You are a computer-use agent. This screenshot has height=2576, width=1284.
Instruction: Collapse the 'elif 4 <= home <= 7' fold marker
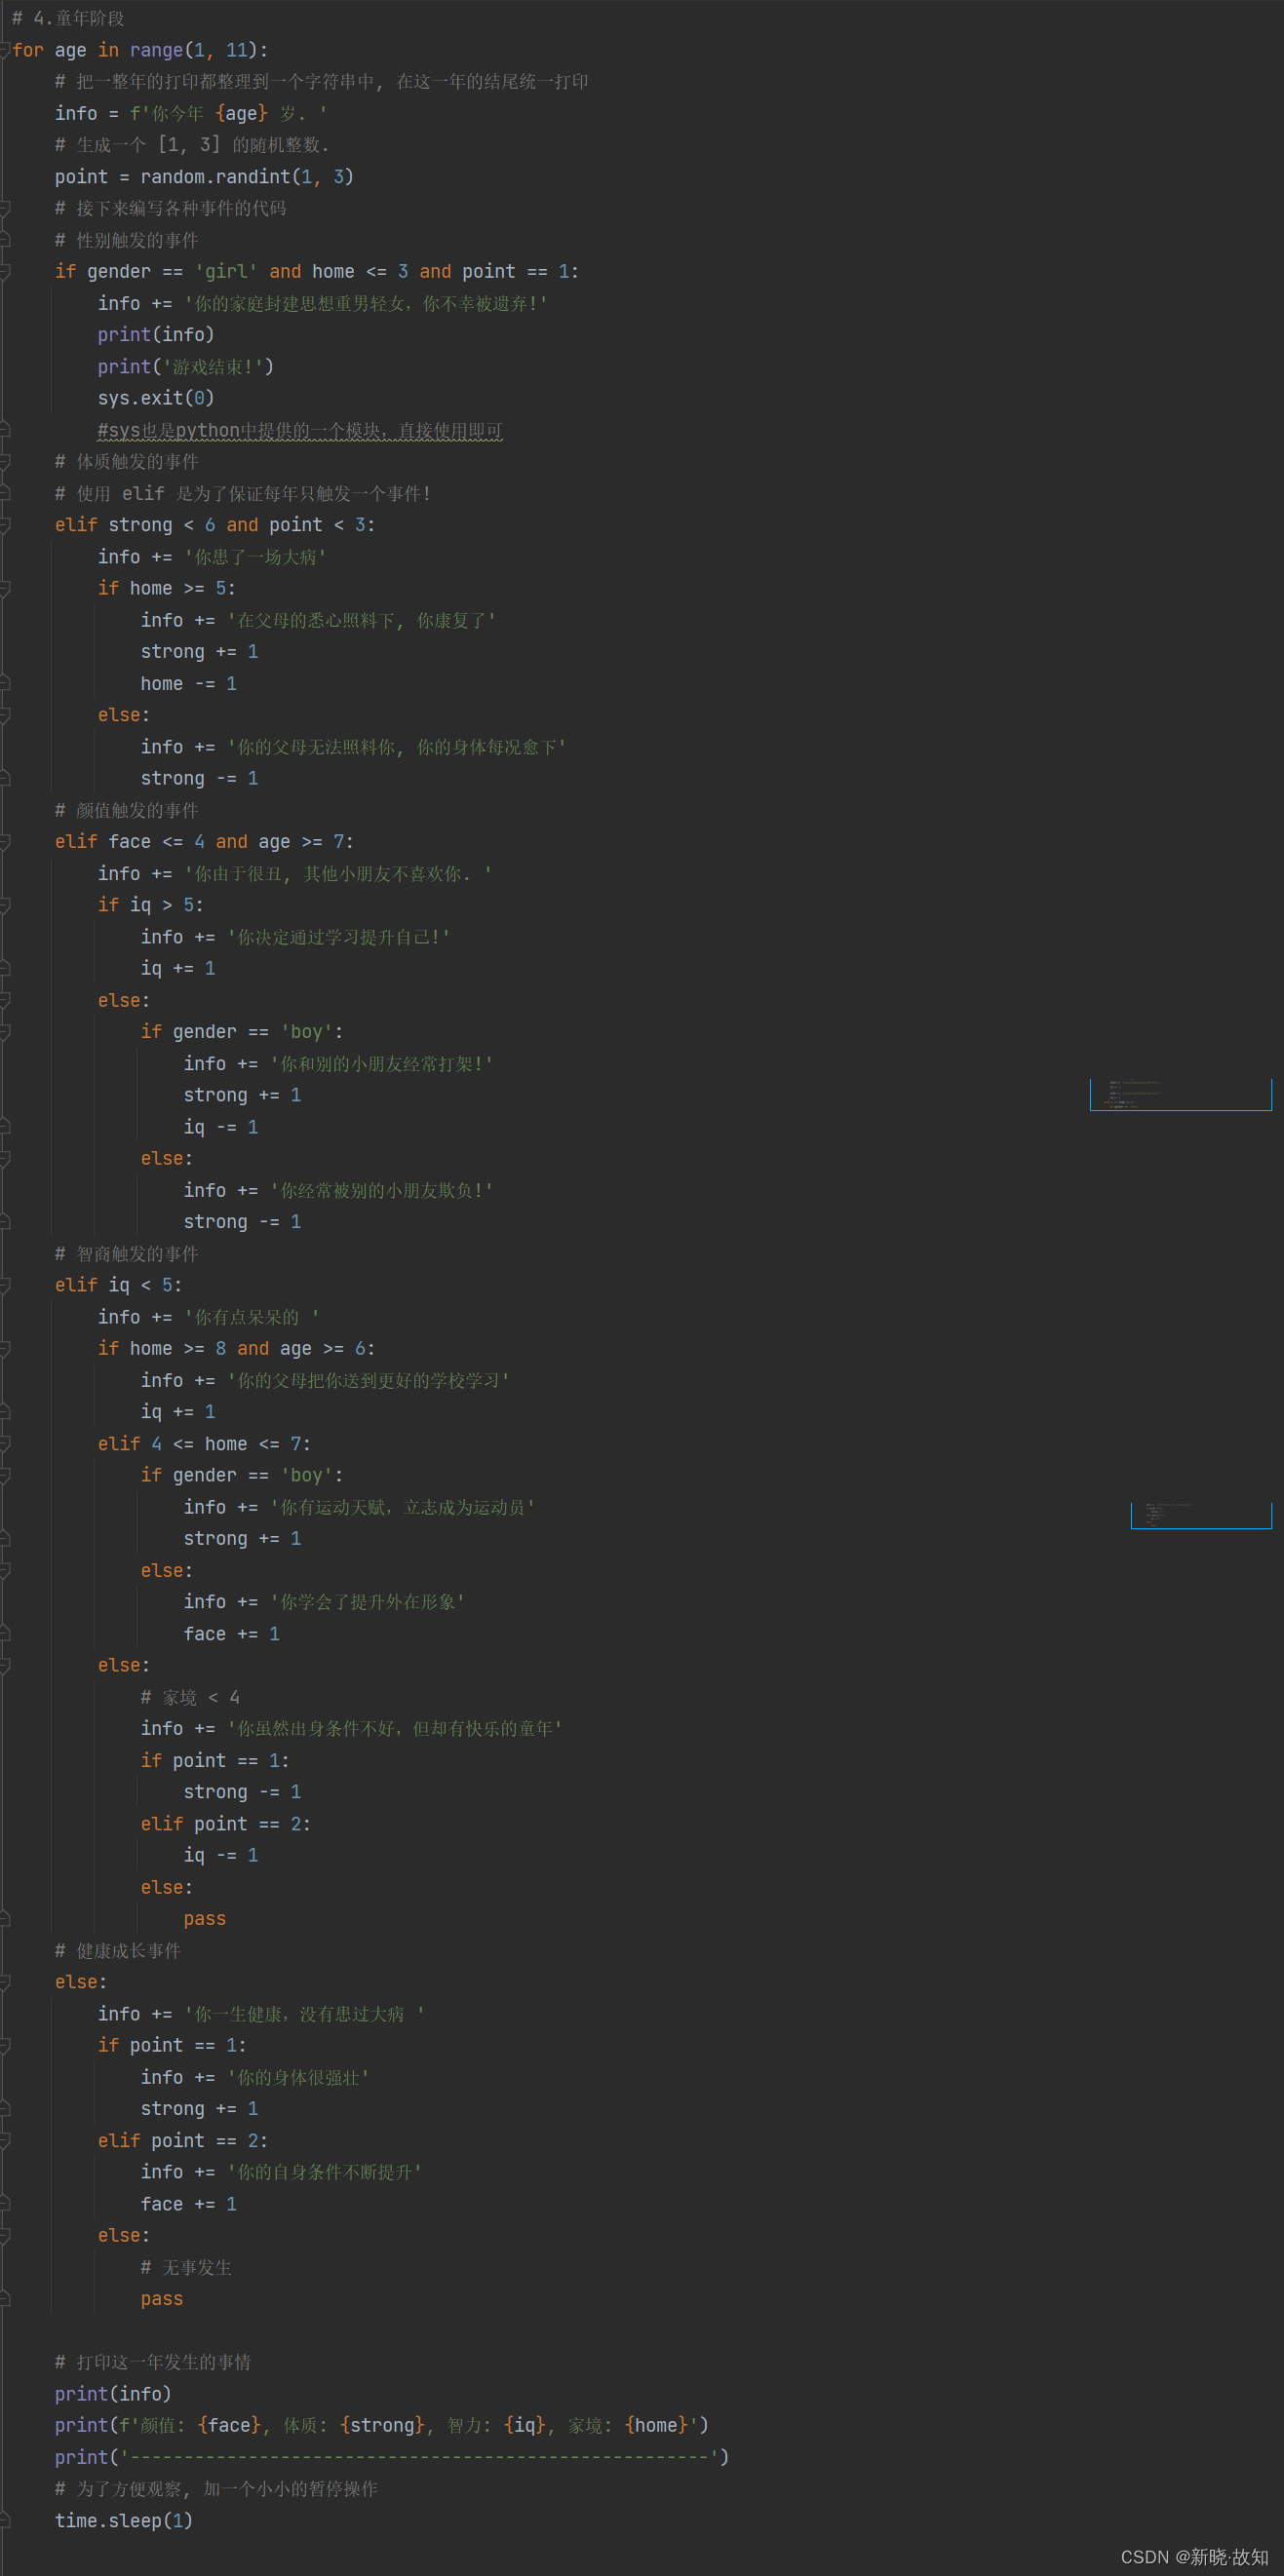pyautogui.click(x=5, y=1444)
